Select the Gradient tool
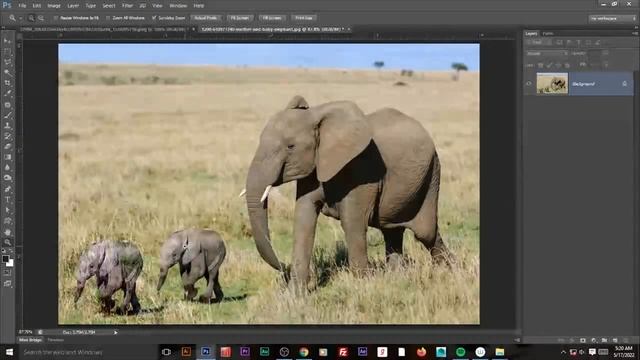Image resolution: width=640 pixels, height=360 pixels. [x=7, y=158]
